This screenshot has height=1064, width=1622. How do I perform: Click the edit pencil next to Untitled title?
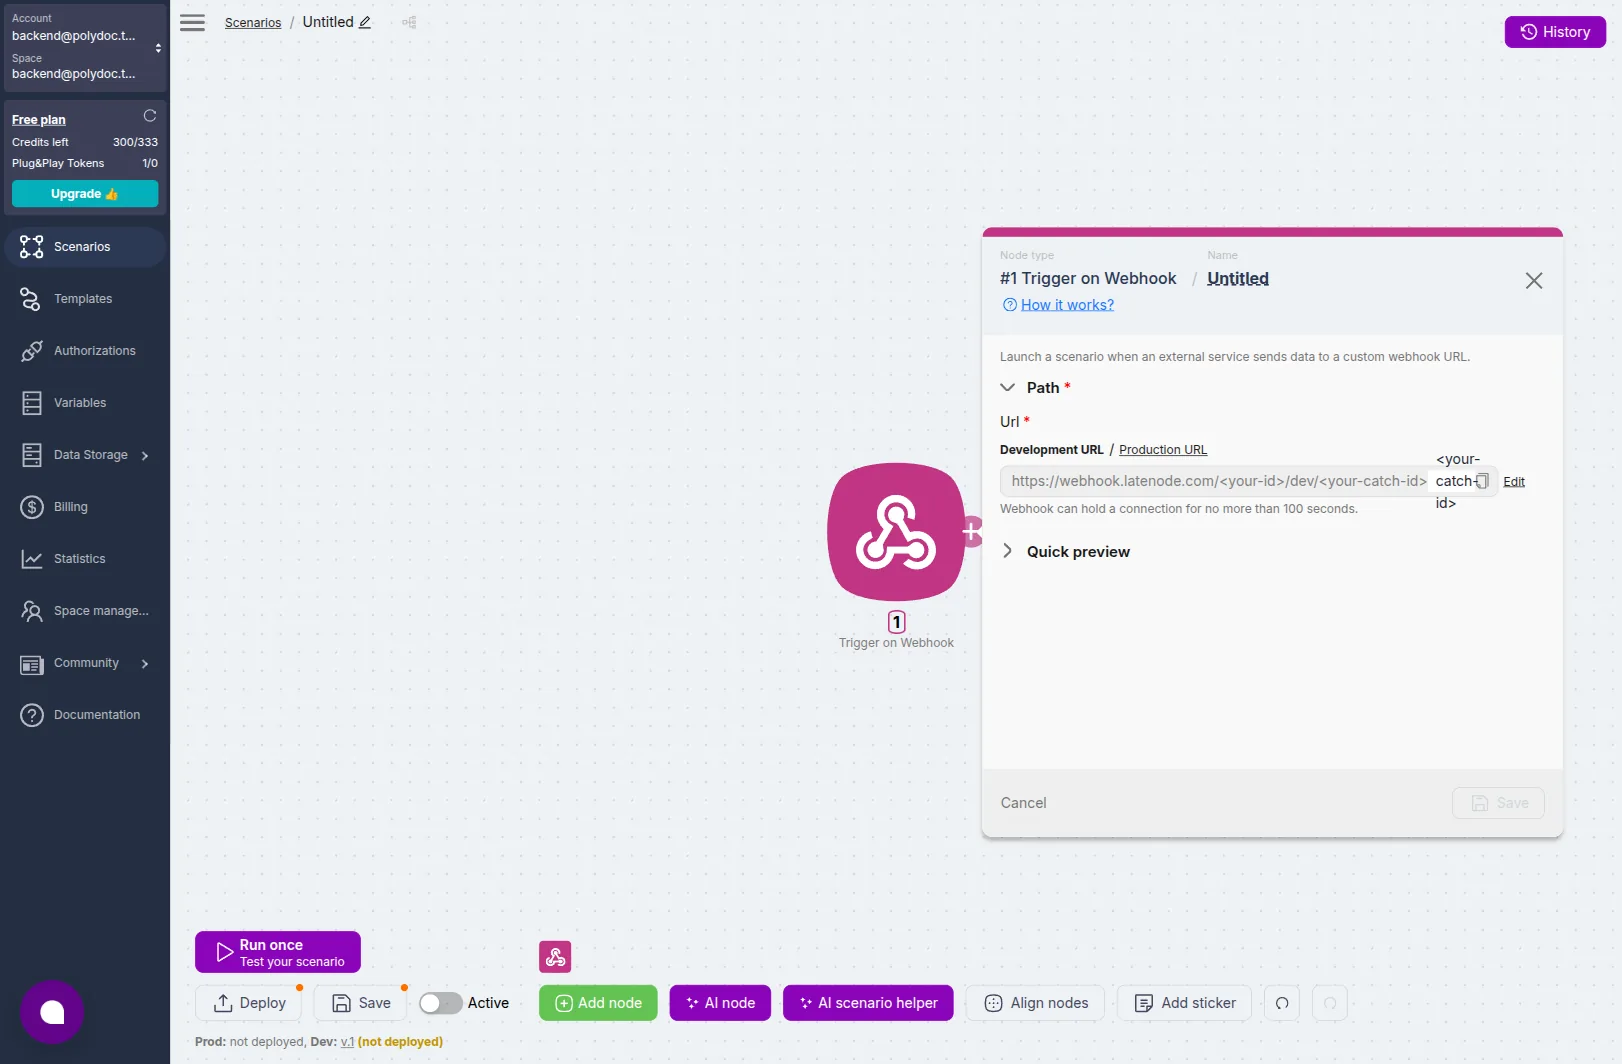coord(365,22)
